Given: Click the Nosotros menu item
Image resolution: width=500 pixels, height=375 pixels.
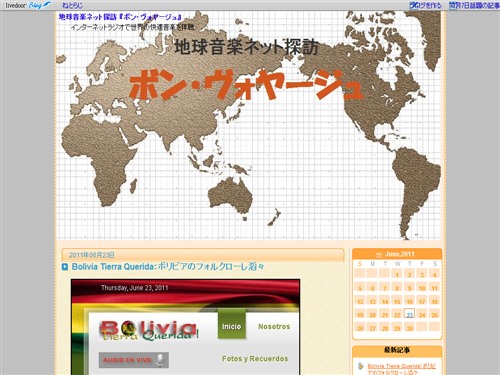Looking at the screenshot, I should tap(274, 327).
